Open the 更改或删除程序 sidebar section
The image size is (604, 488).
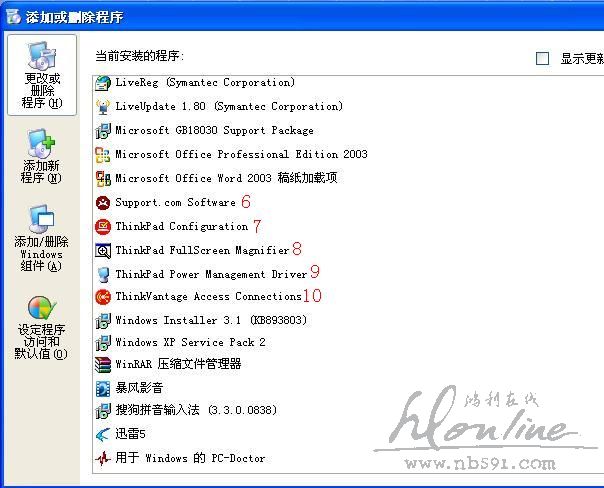point(42,75)
